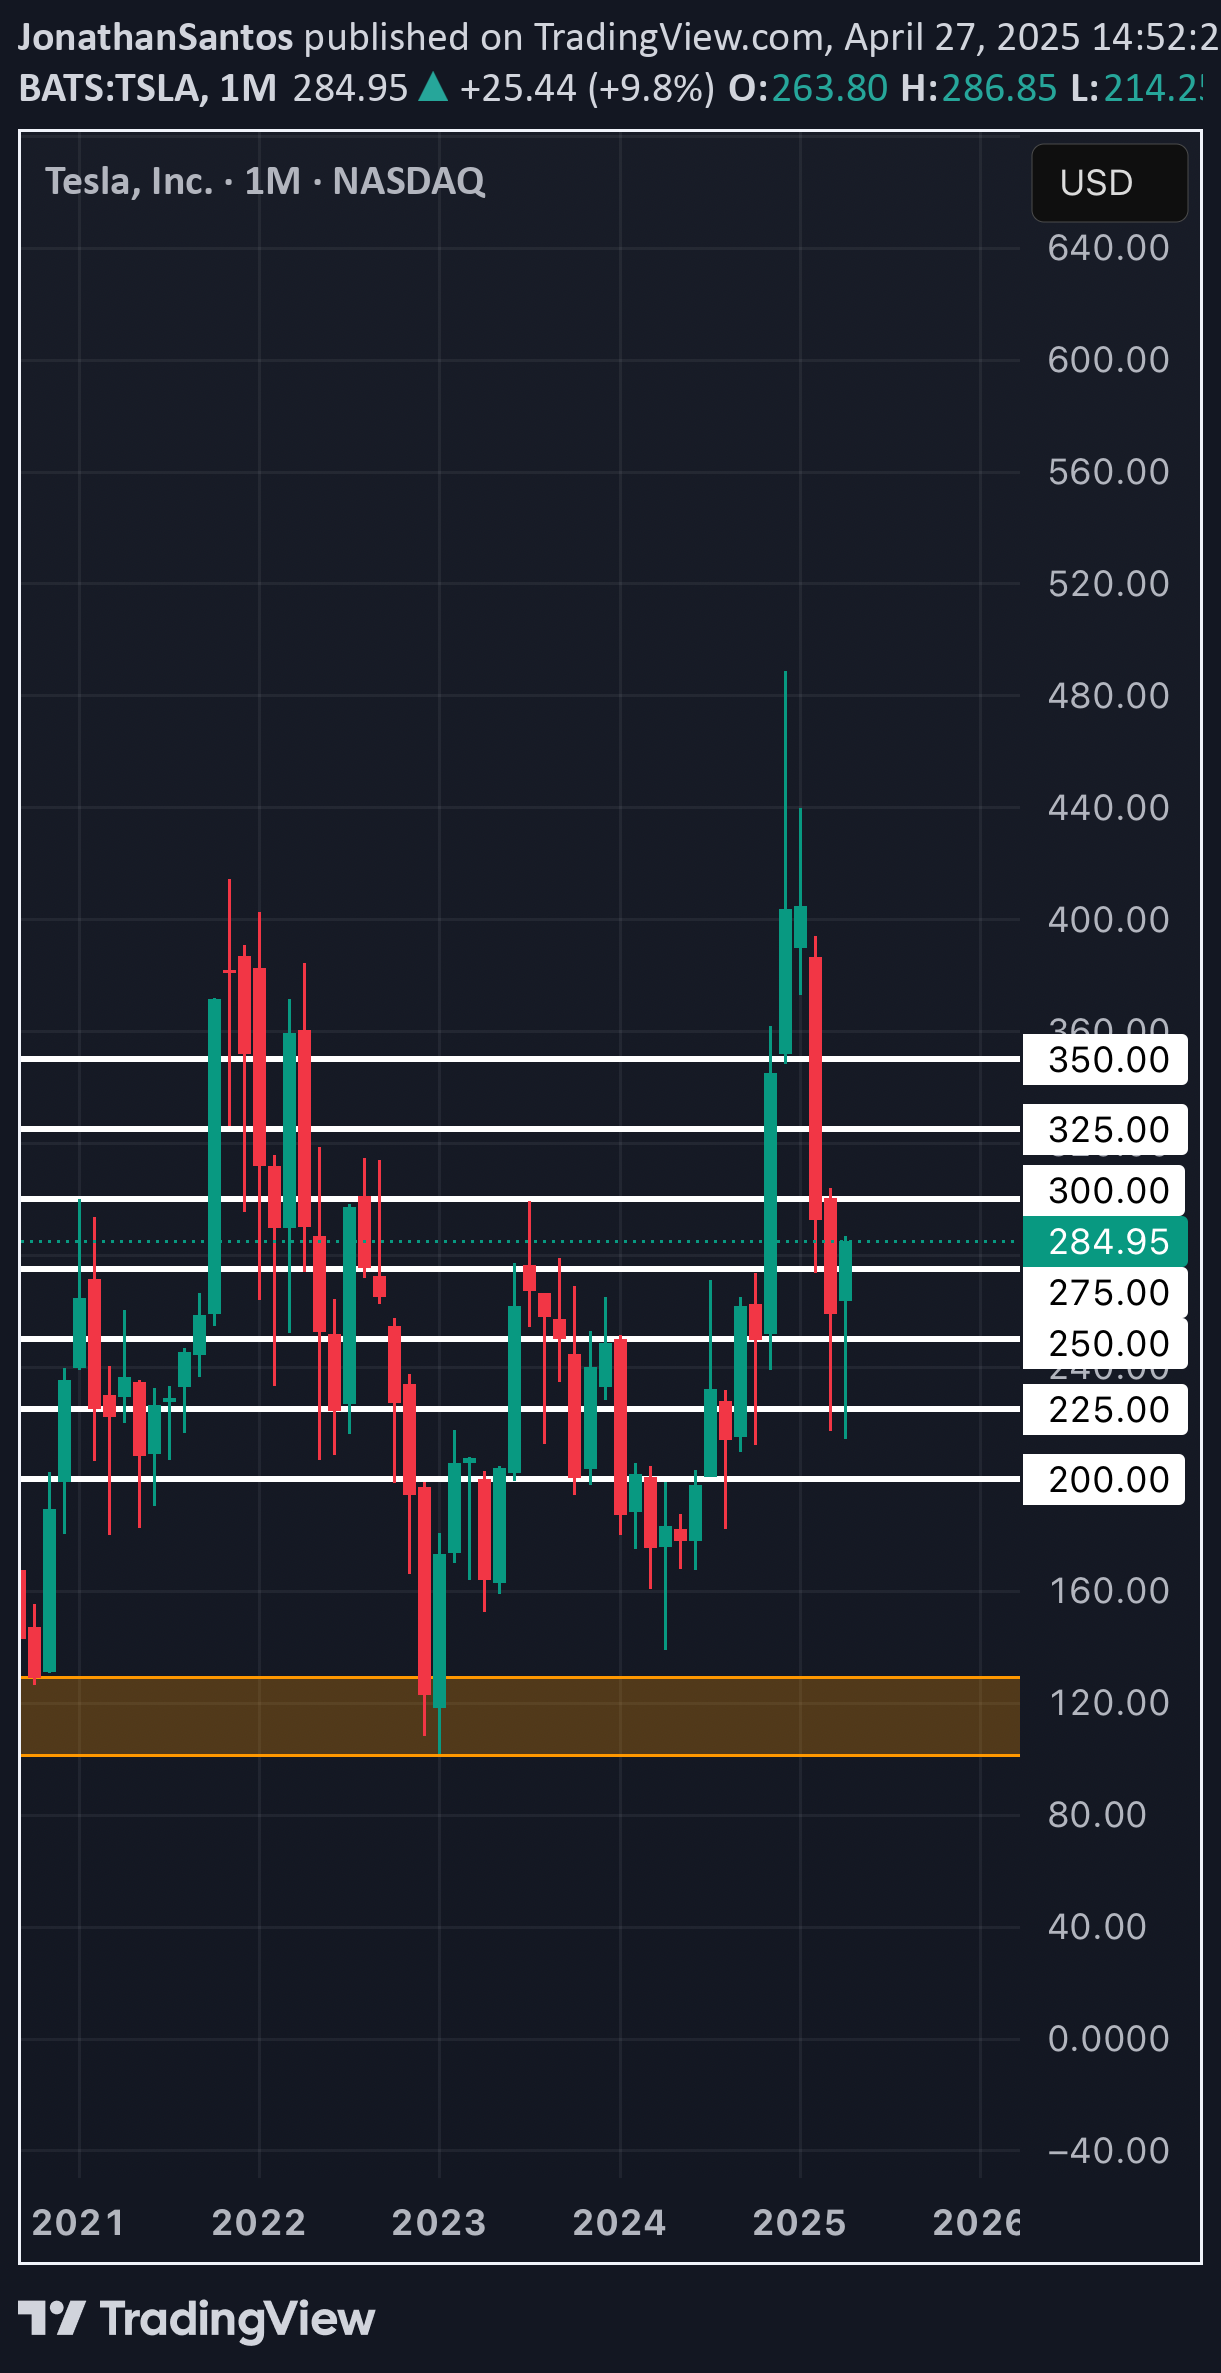Click the green 284.95 current price label
The height and width of the screenshot is (2373, 1221).
1105,1242
